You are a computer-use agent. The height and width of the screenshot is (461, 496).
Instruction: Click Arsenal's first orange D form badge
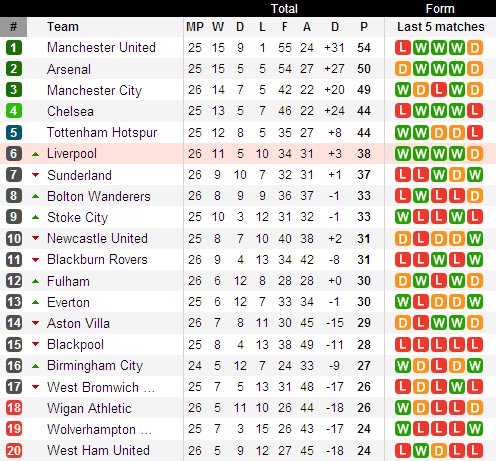tap(403, 69)
